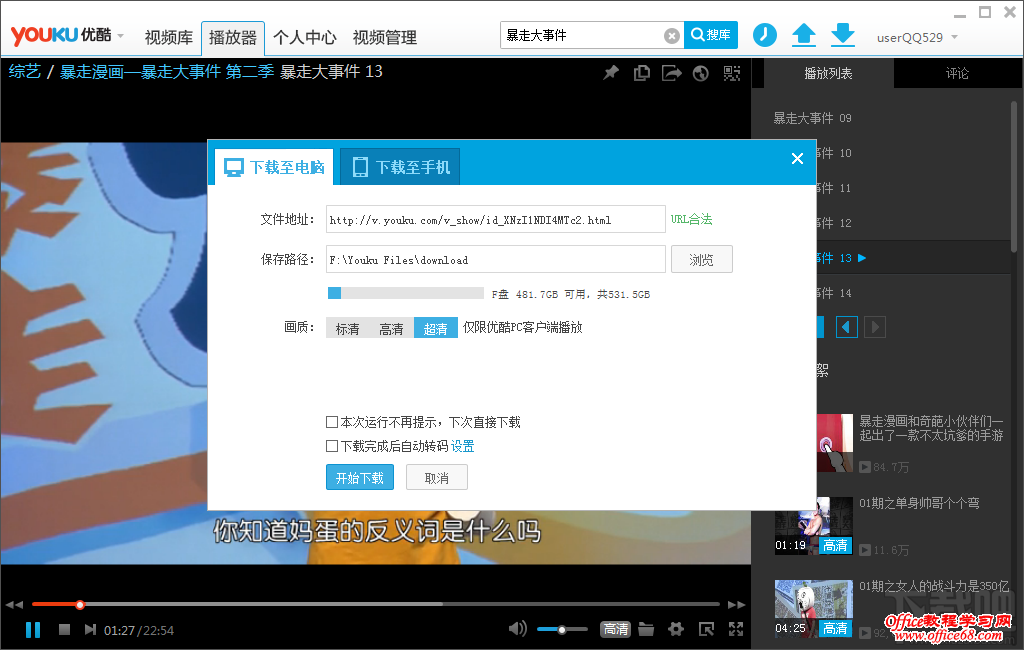This screenshot has width=1024, height=650.
Task: Expand the userQQ529 account dropdown
Action: click(x=917, y=38)
